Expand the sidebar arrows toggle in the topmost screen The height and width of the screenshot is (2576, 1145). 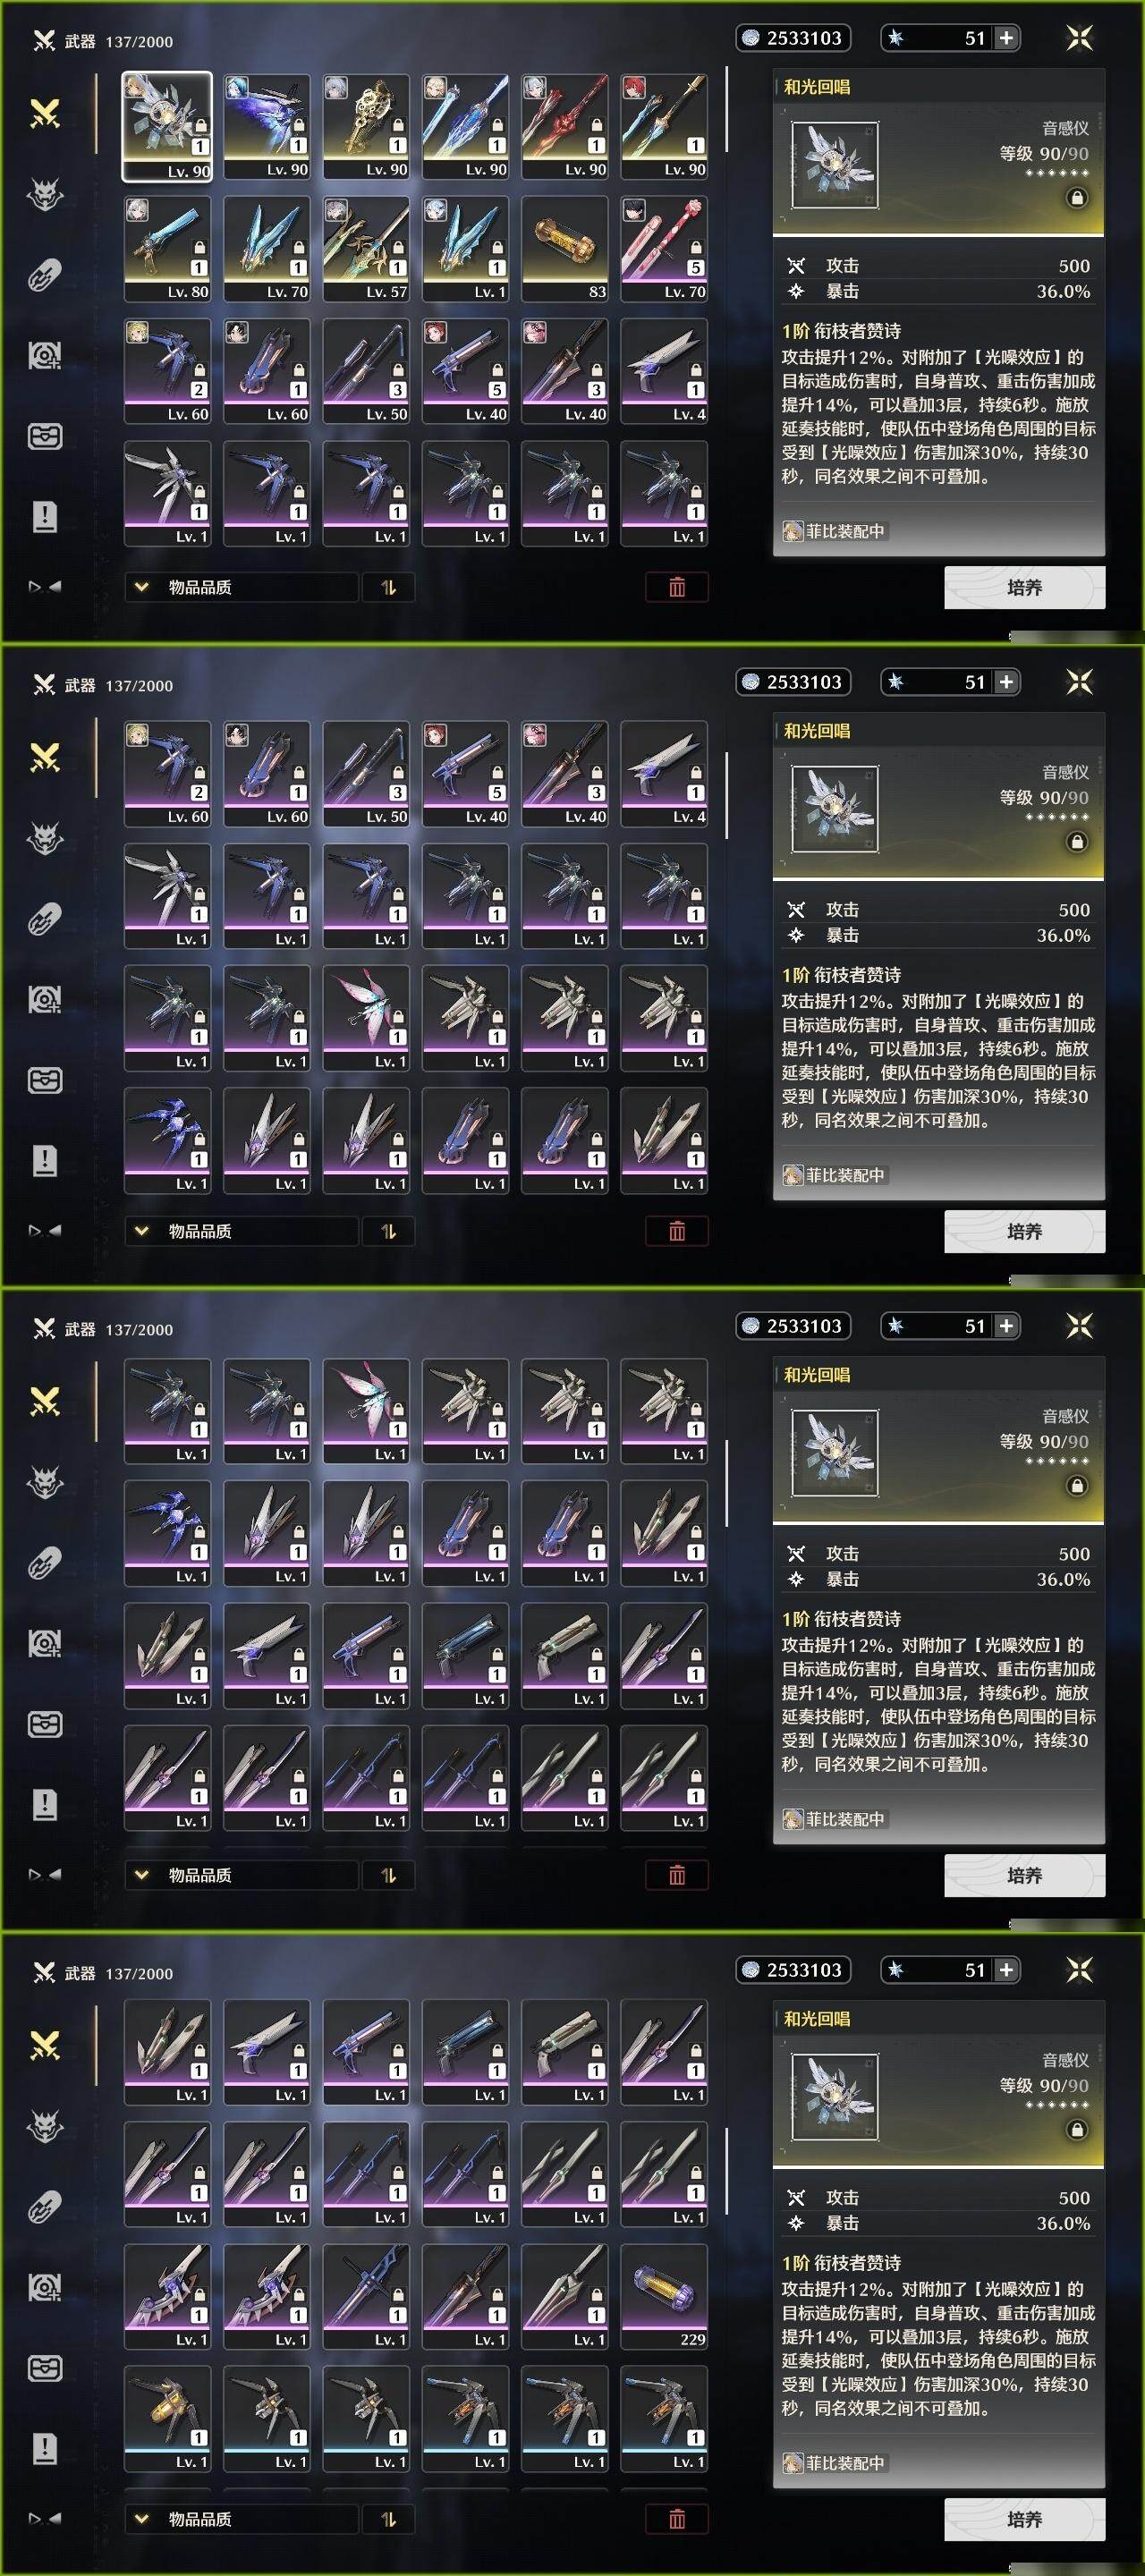coord(45,587)
